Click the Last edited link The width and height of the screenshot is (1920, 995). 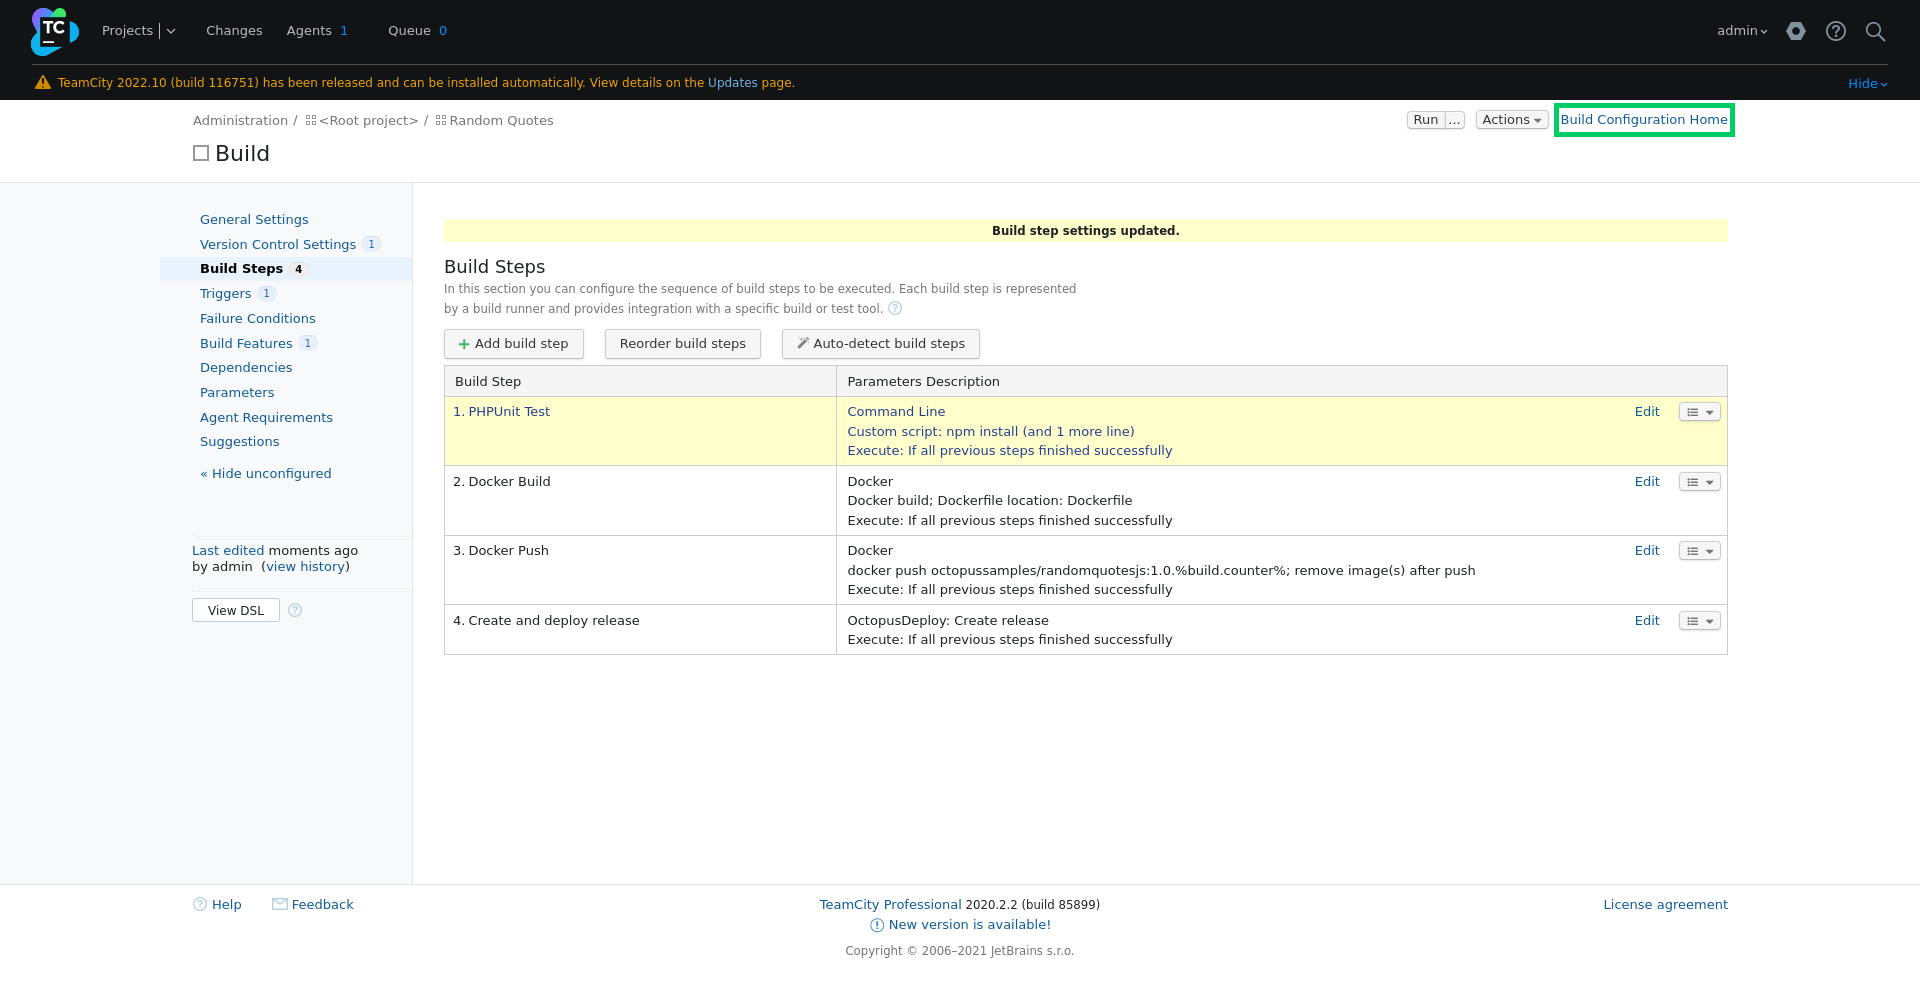(x=228, y=550)
